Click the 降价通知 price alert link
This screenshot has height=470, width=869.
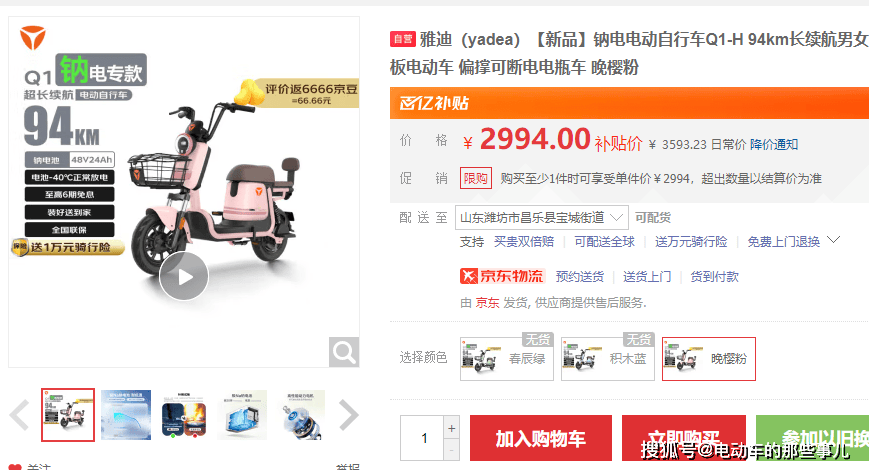pyautogui.click(x=774, y=145)
